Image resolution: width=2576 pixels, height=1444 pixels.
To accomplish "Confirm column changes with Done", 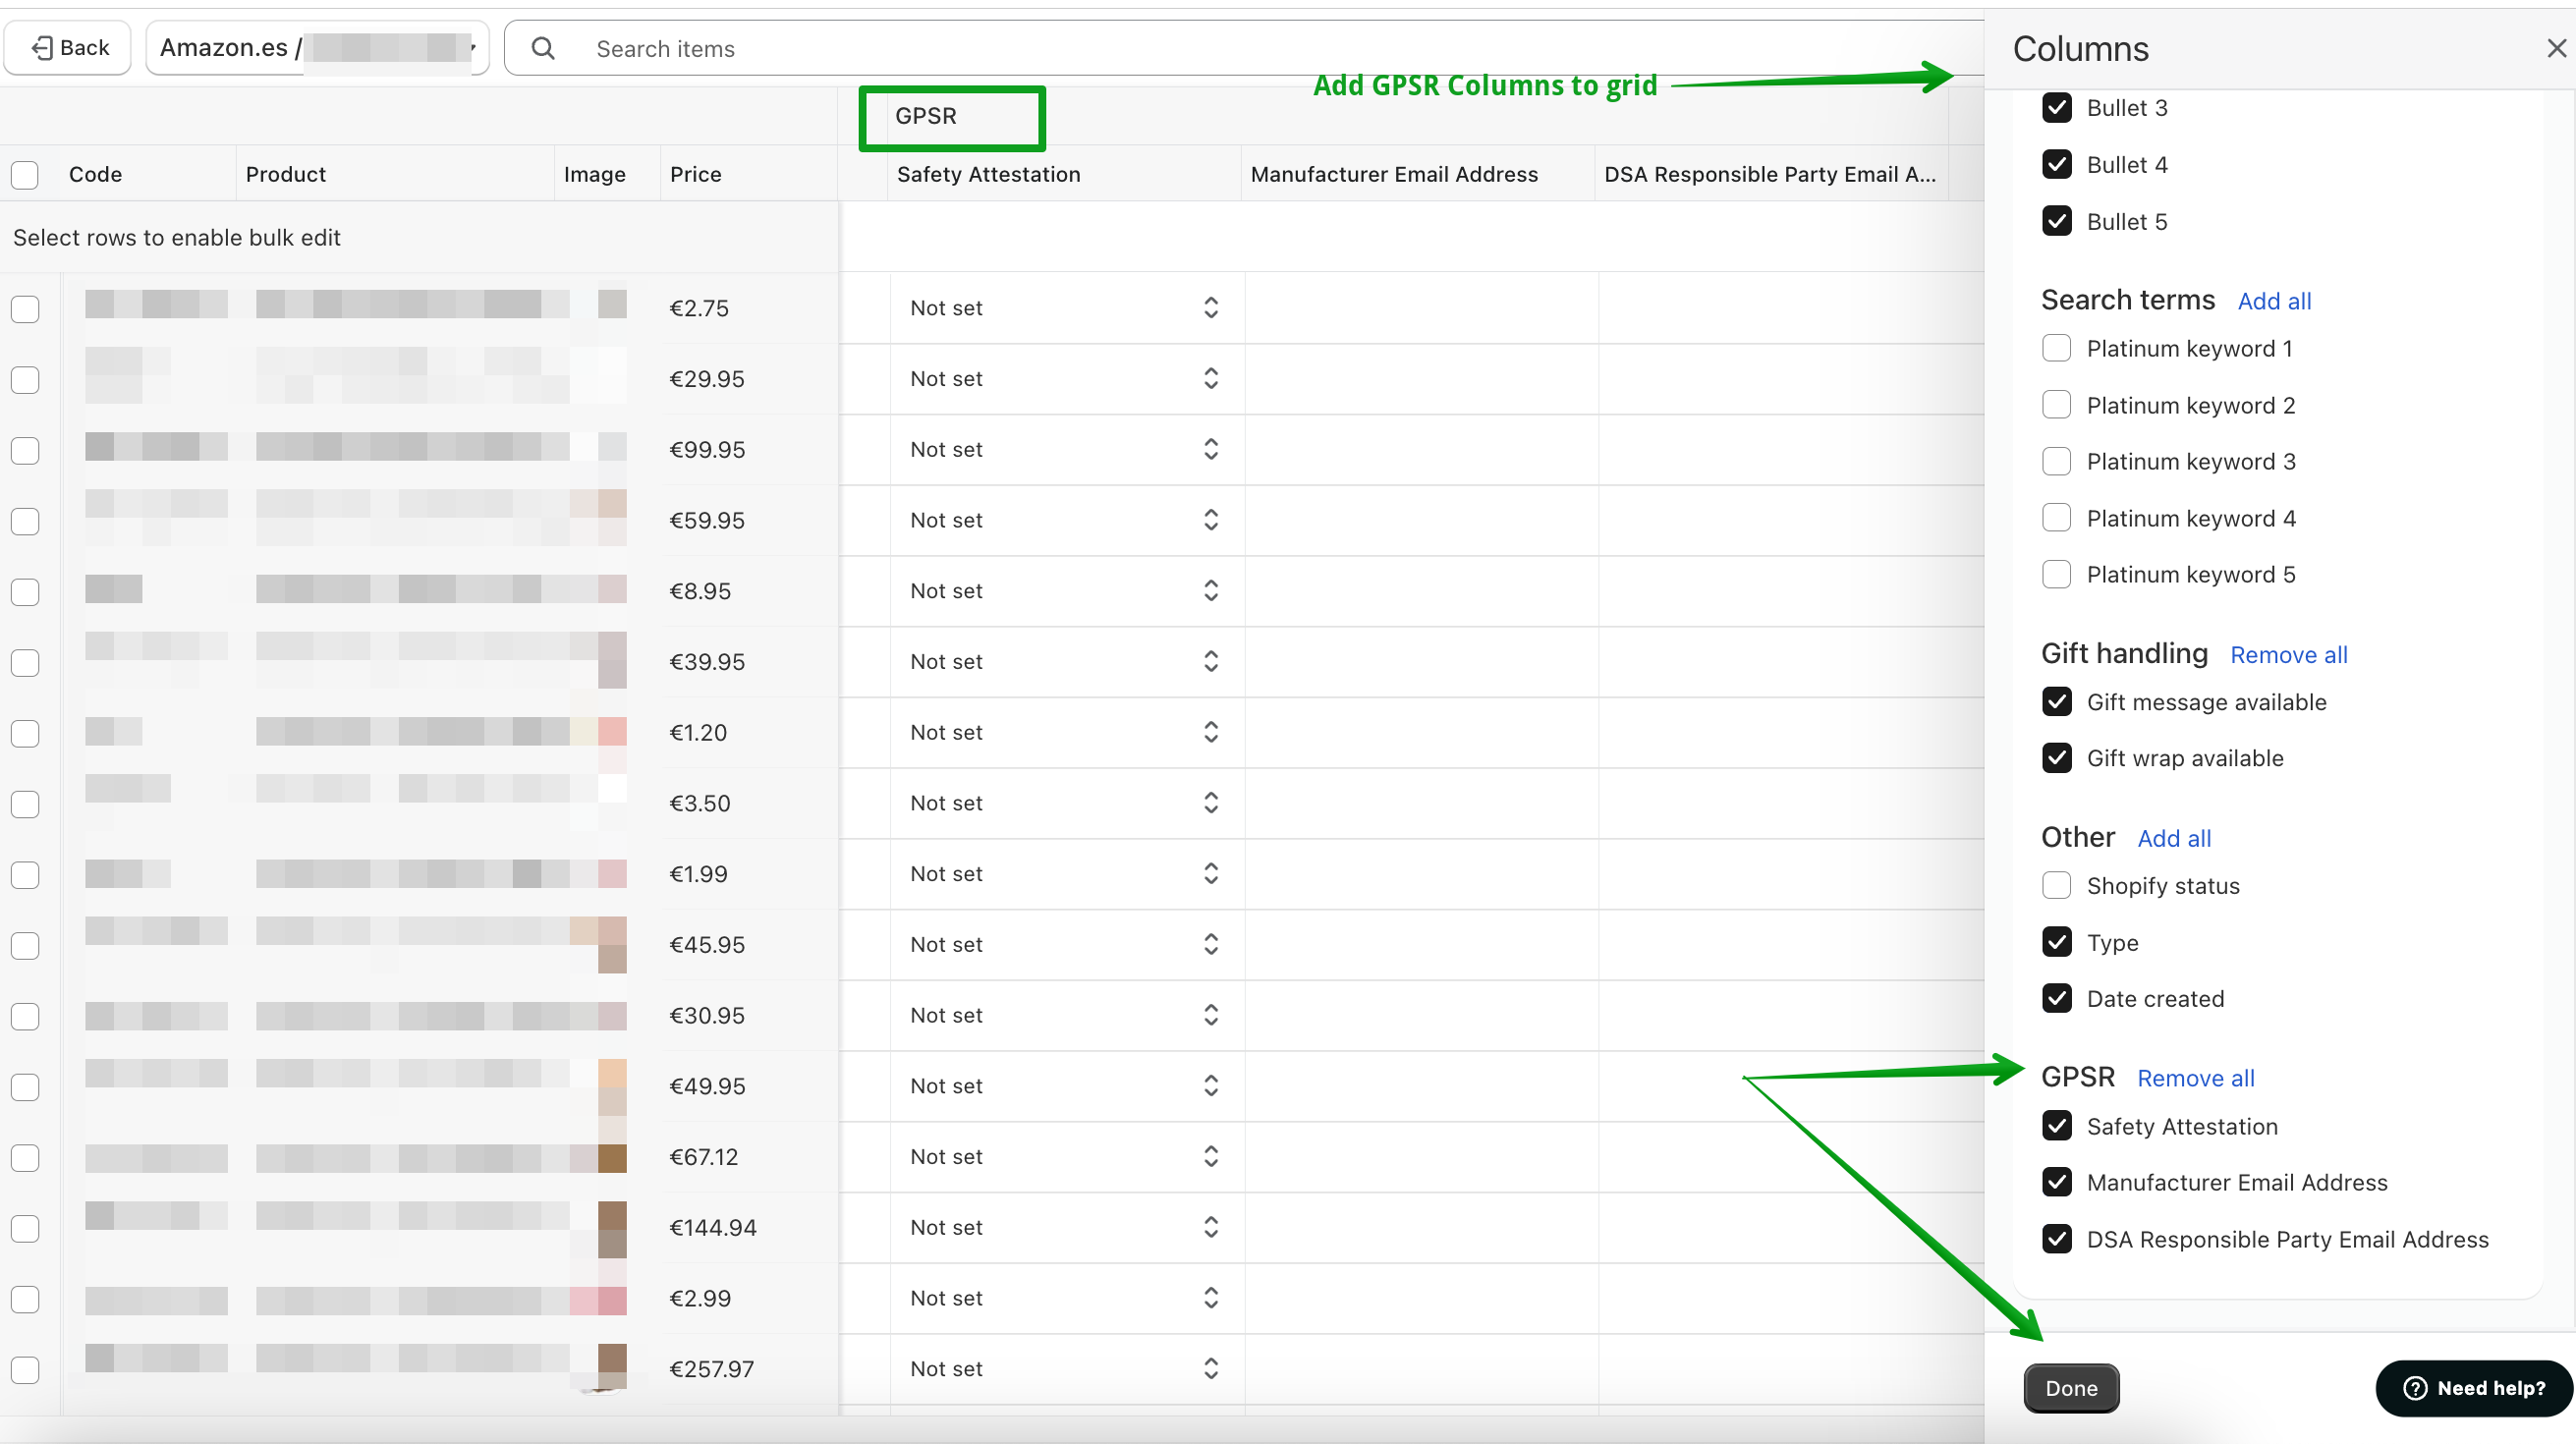I will pos(2071,1389).
